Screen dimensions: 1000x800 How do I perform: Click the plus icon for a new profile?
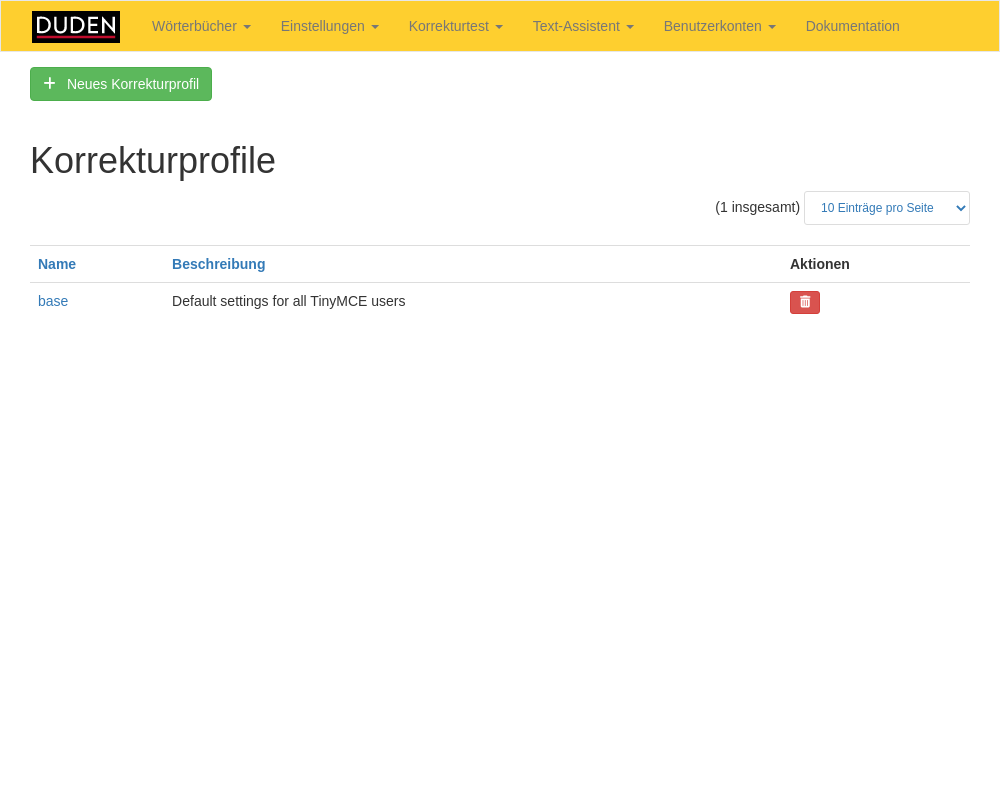pyautogui.click(x=50, y=84)
